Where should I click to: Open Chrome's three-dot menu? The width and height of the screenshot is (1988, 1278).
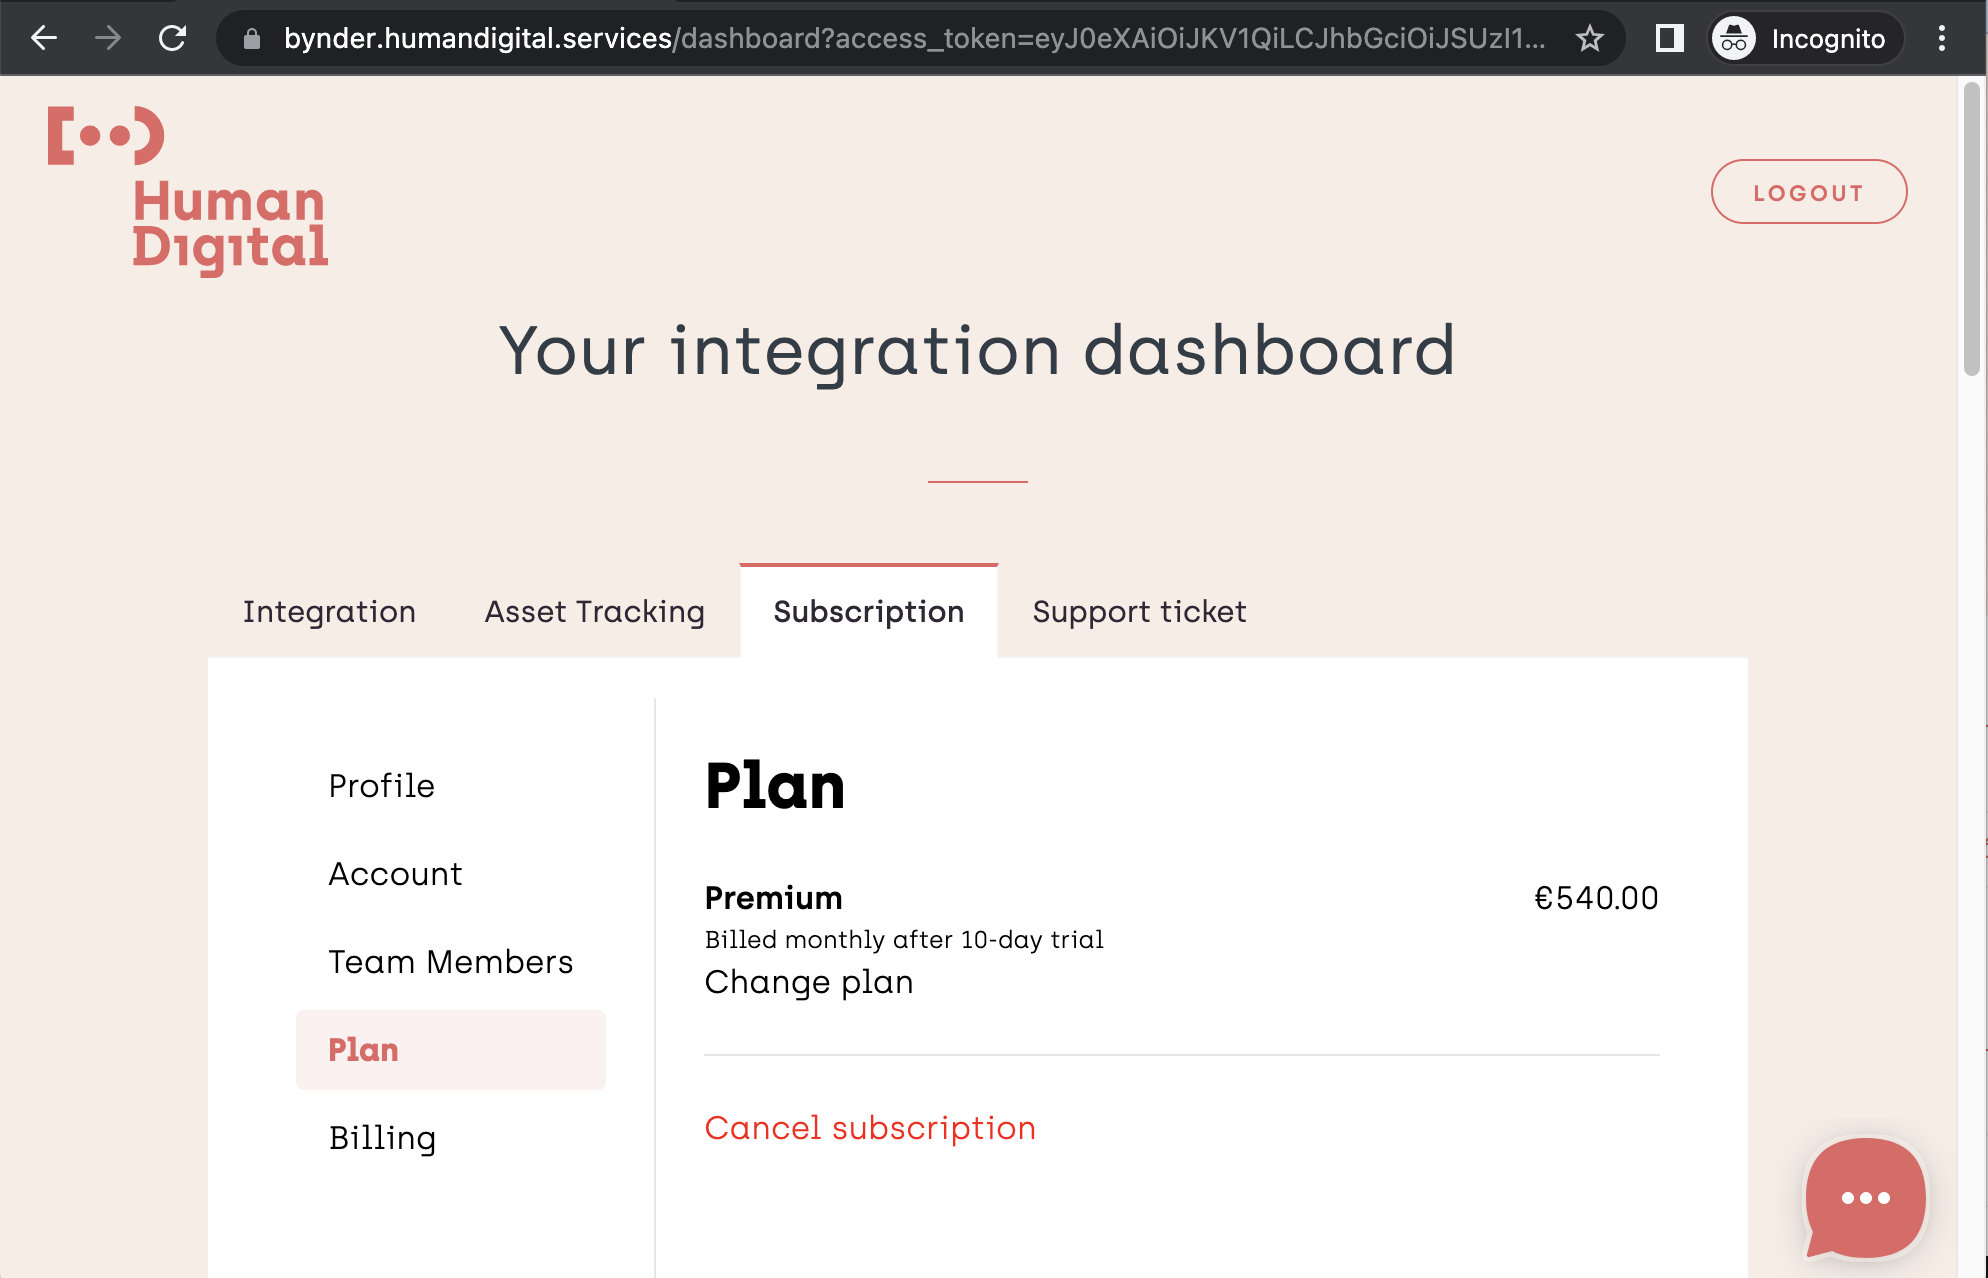pyautogui.click(x=1943, y=38)
